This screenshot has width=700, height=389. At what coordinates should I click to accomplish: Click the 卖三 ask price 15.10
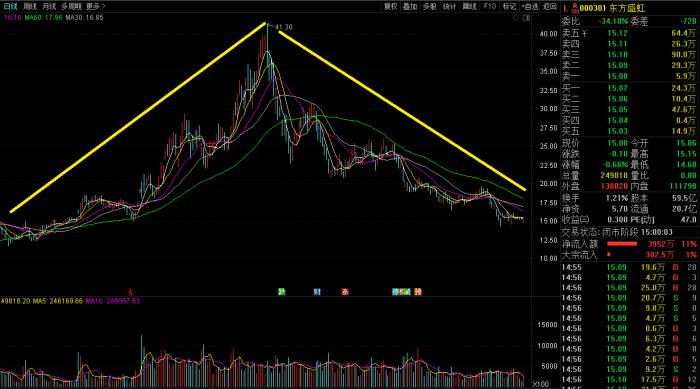tap(617, 54)
